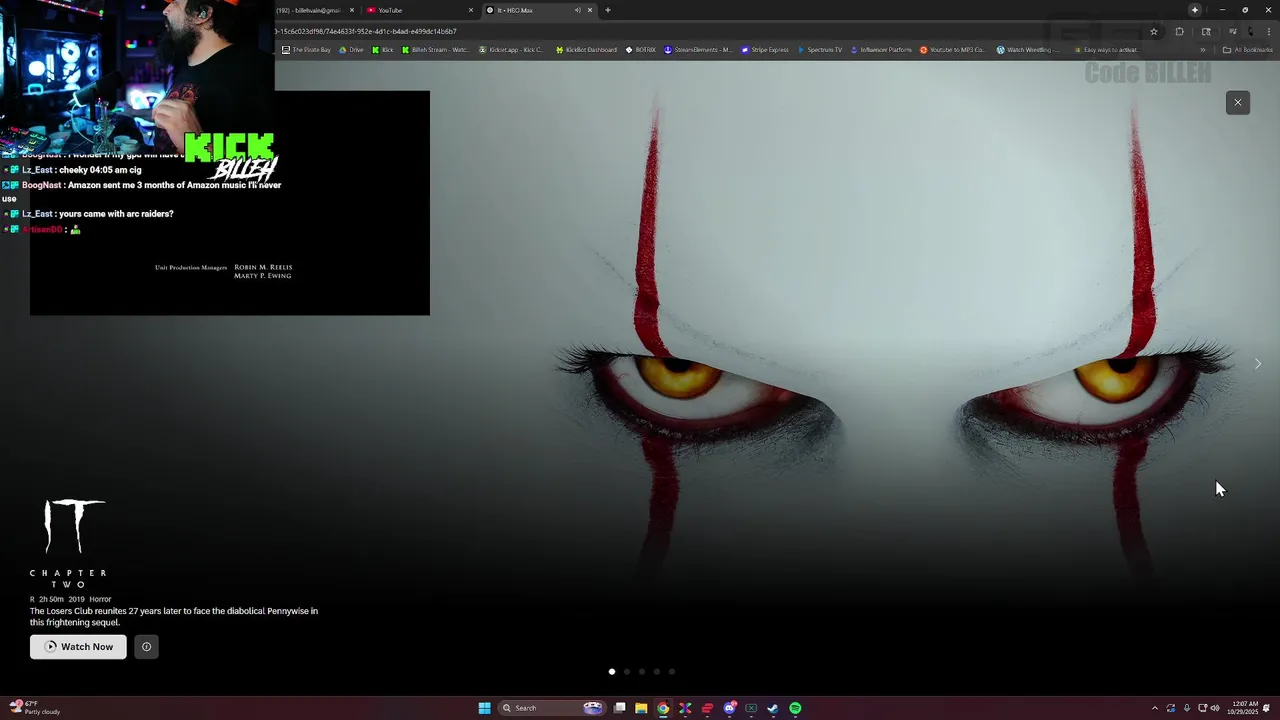
Task: Open the Easy ways to activate bookmark
Action: tap(1106, 50)
